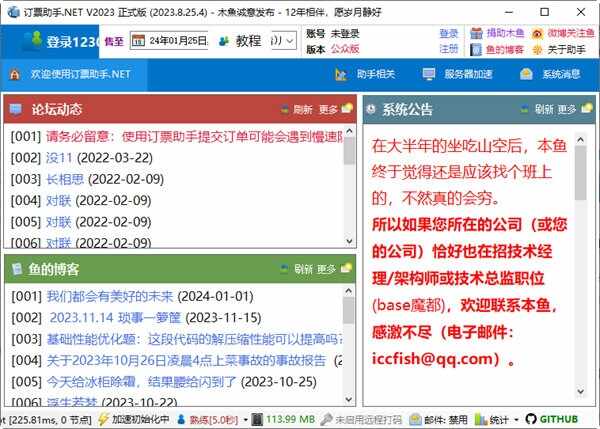The height and width of the screenshot is (429, 600).
Task: Open forum post 长相思
Action: 65,179
